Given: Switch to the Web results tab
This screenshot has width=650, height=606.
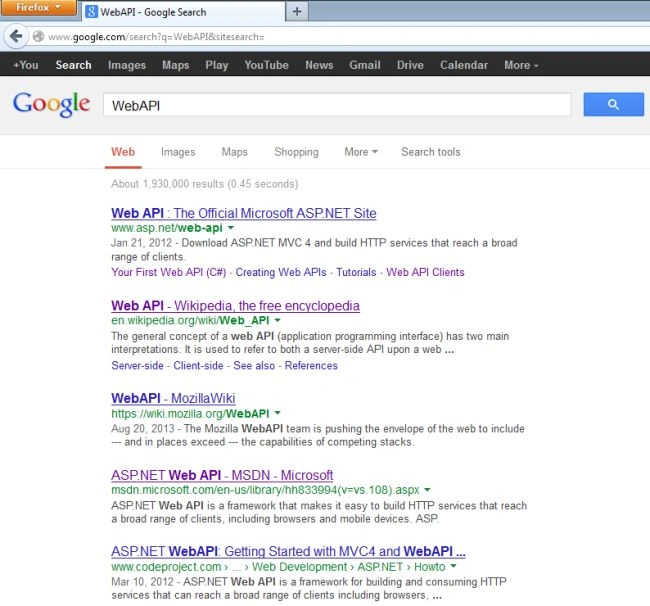Looking at the screenshot, I should tap(123, 152).
